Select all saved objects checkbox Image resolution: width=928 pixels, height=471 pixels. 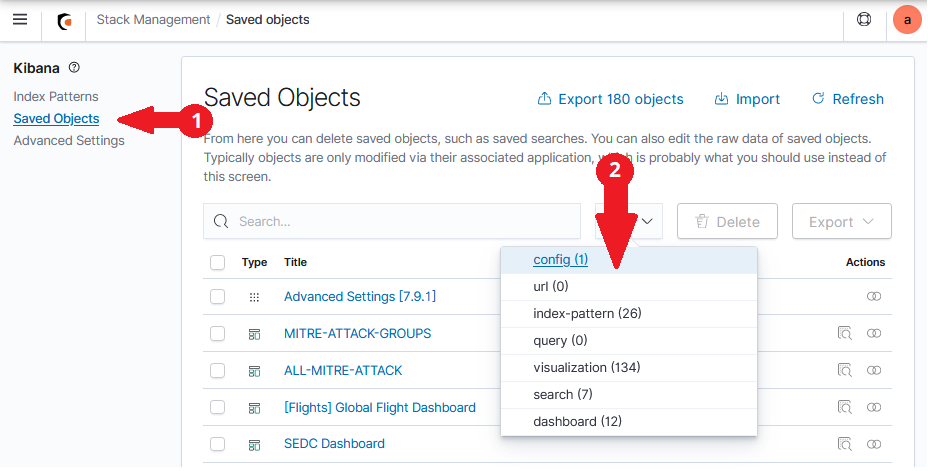point(218,262)
